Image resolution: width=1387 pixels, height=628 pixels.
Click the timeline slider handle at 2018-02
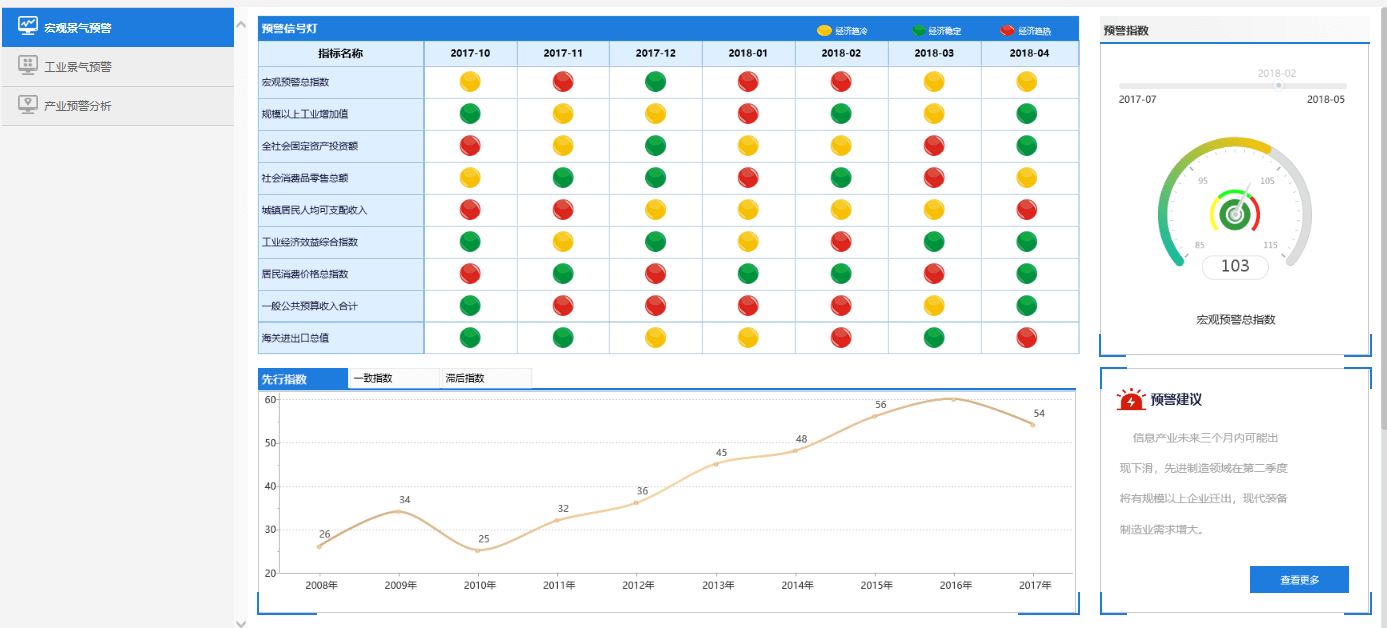pyautogui.click(x=1278, y=86)
